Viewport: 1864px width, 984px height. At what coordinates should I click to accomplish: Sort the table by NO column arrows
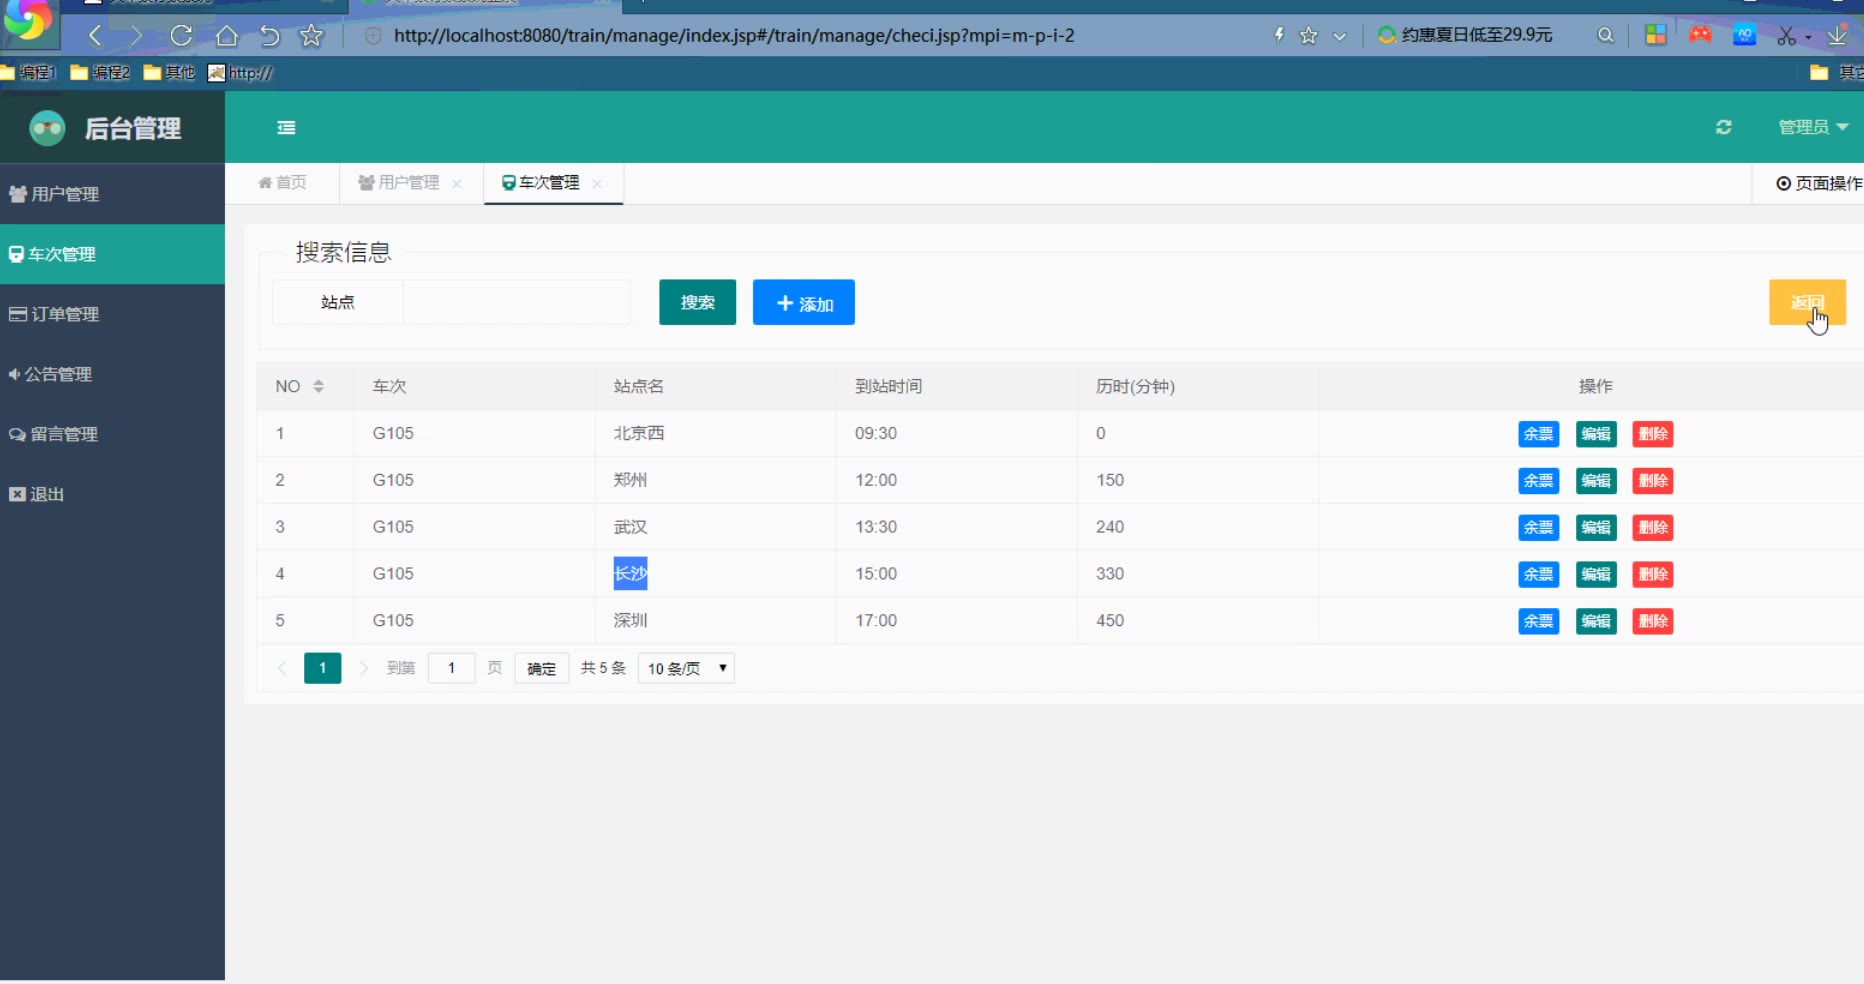(318, 386)
